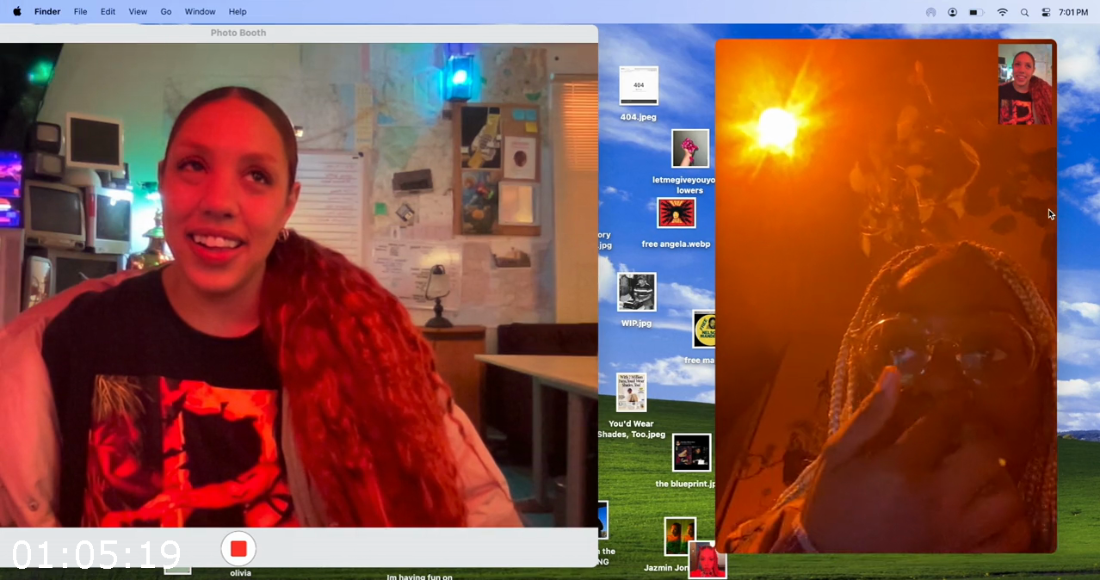The image size is (1100, 580).
Task: Select the letmegiveyouyo flowers image icon
Action: (690, 149)
